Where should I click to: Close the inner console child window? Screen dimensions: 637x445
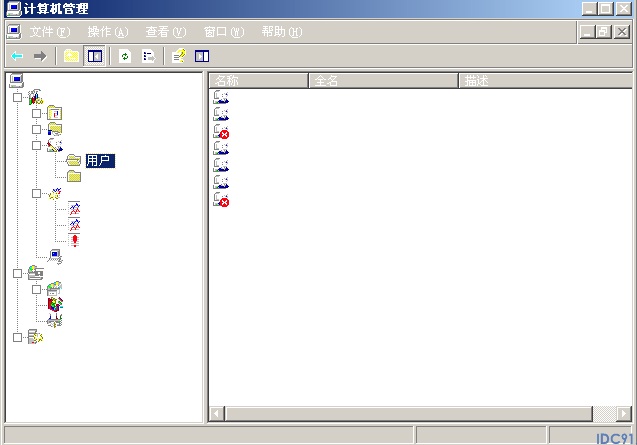(x=622, y=32)
